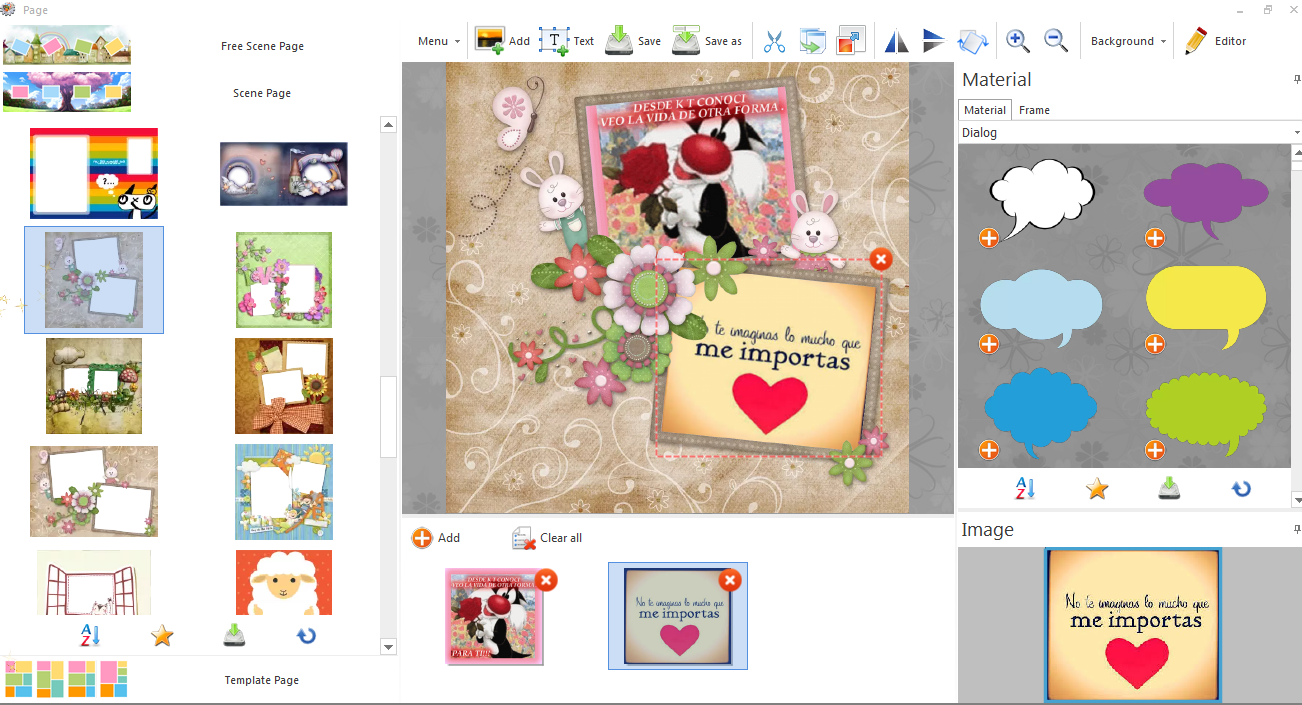The width and height of the screenshot is (1302, 705).
Task: Add the green scalloped speech bubble
Action: pyautogui.click(x=1155, y=450)
